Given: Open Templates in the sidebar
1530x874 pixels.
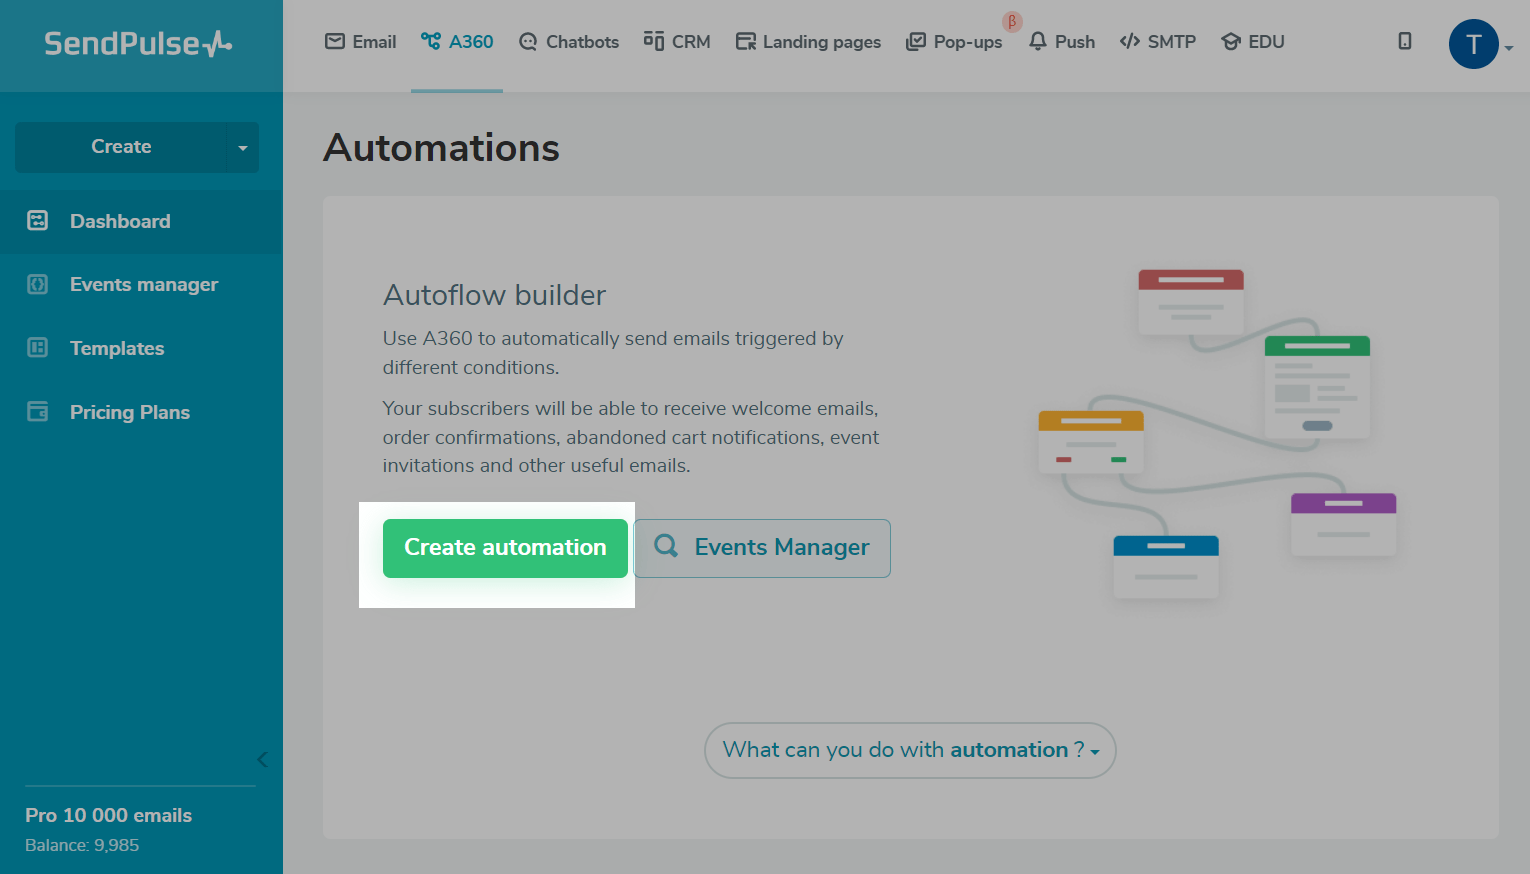Looking at the screenshot, I should pos(141,349).
